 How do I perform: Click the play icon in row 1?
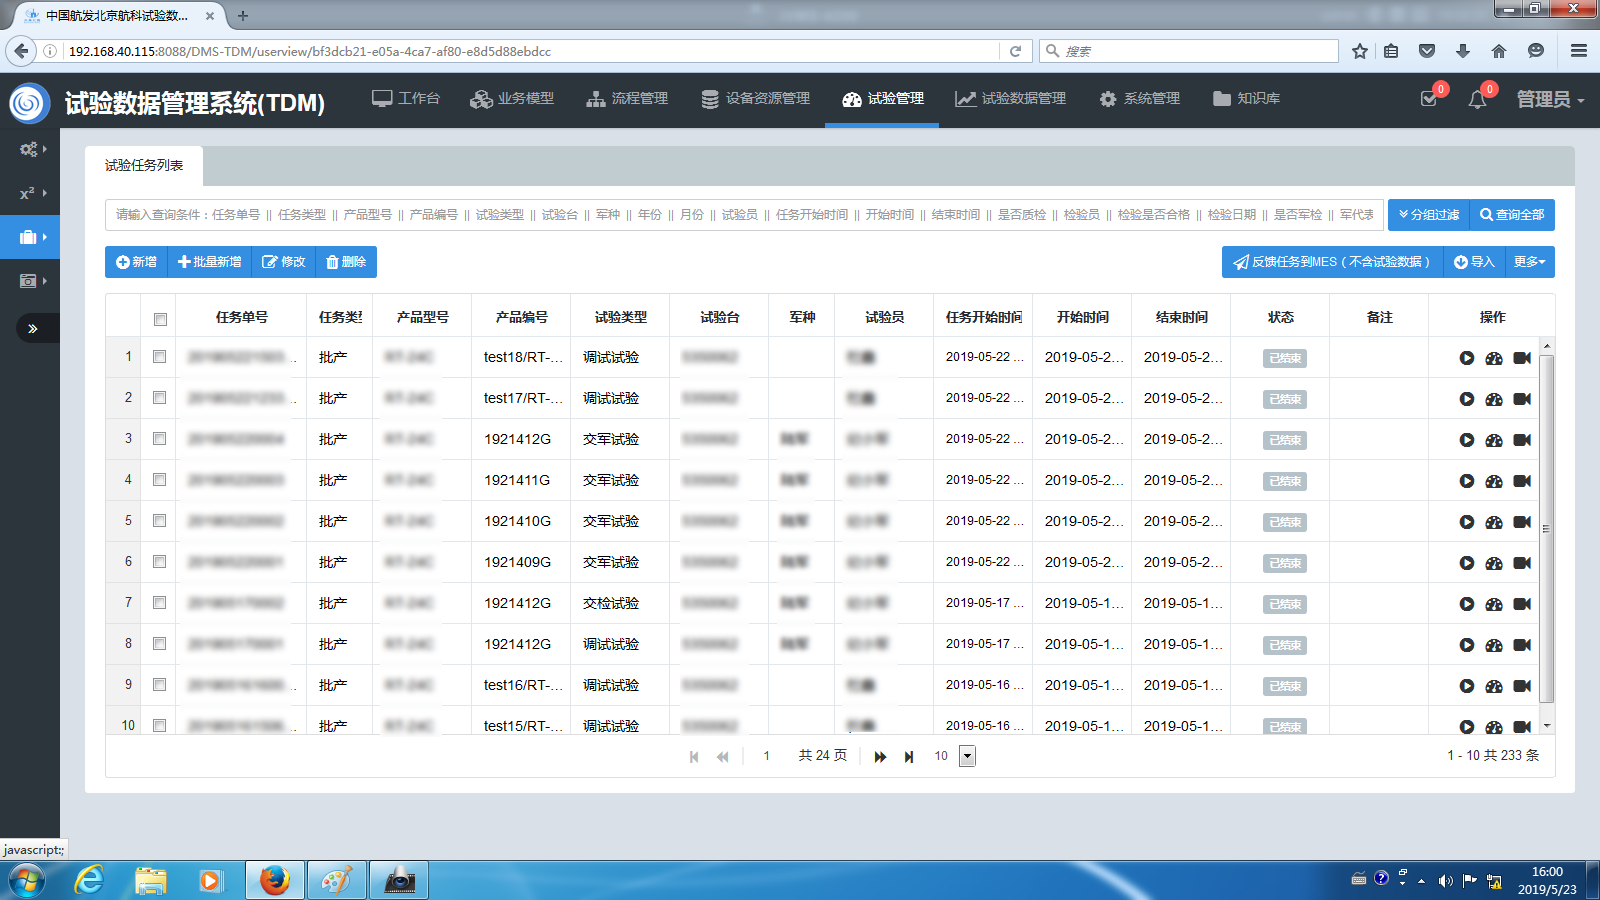click(x=1467, y=358)
